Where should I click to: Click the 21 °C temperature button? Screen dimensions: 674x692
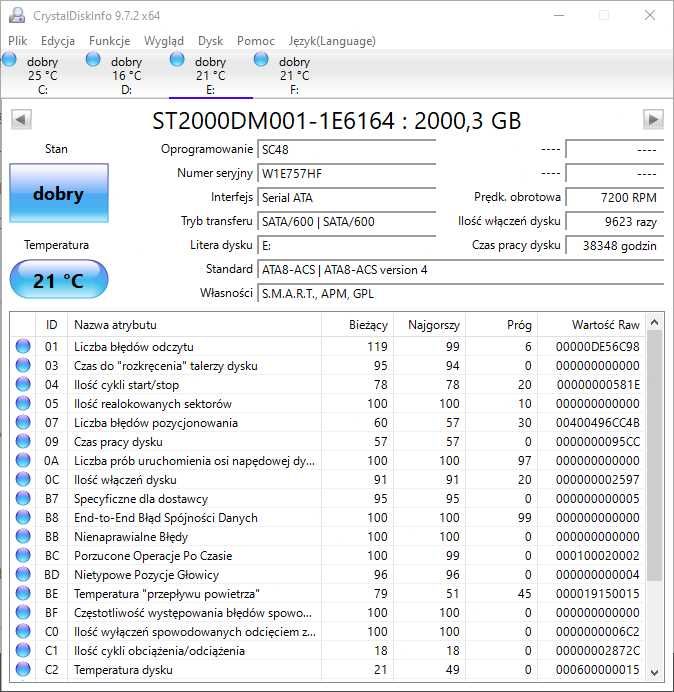pos(59,280)
